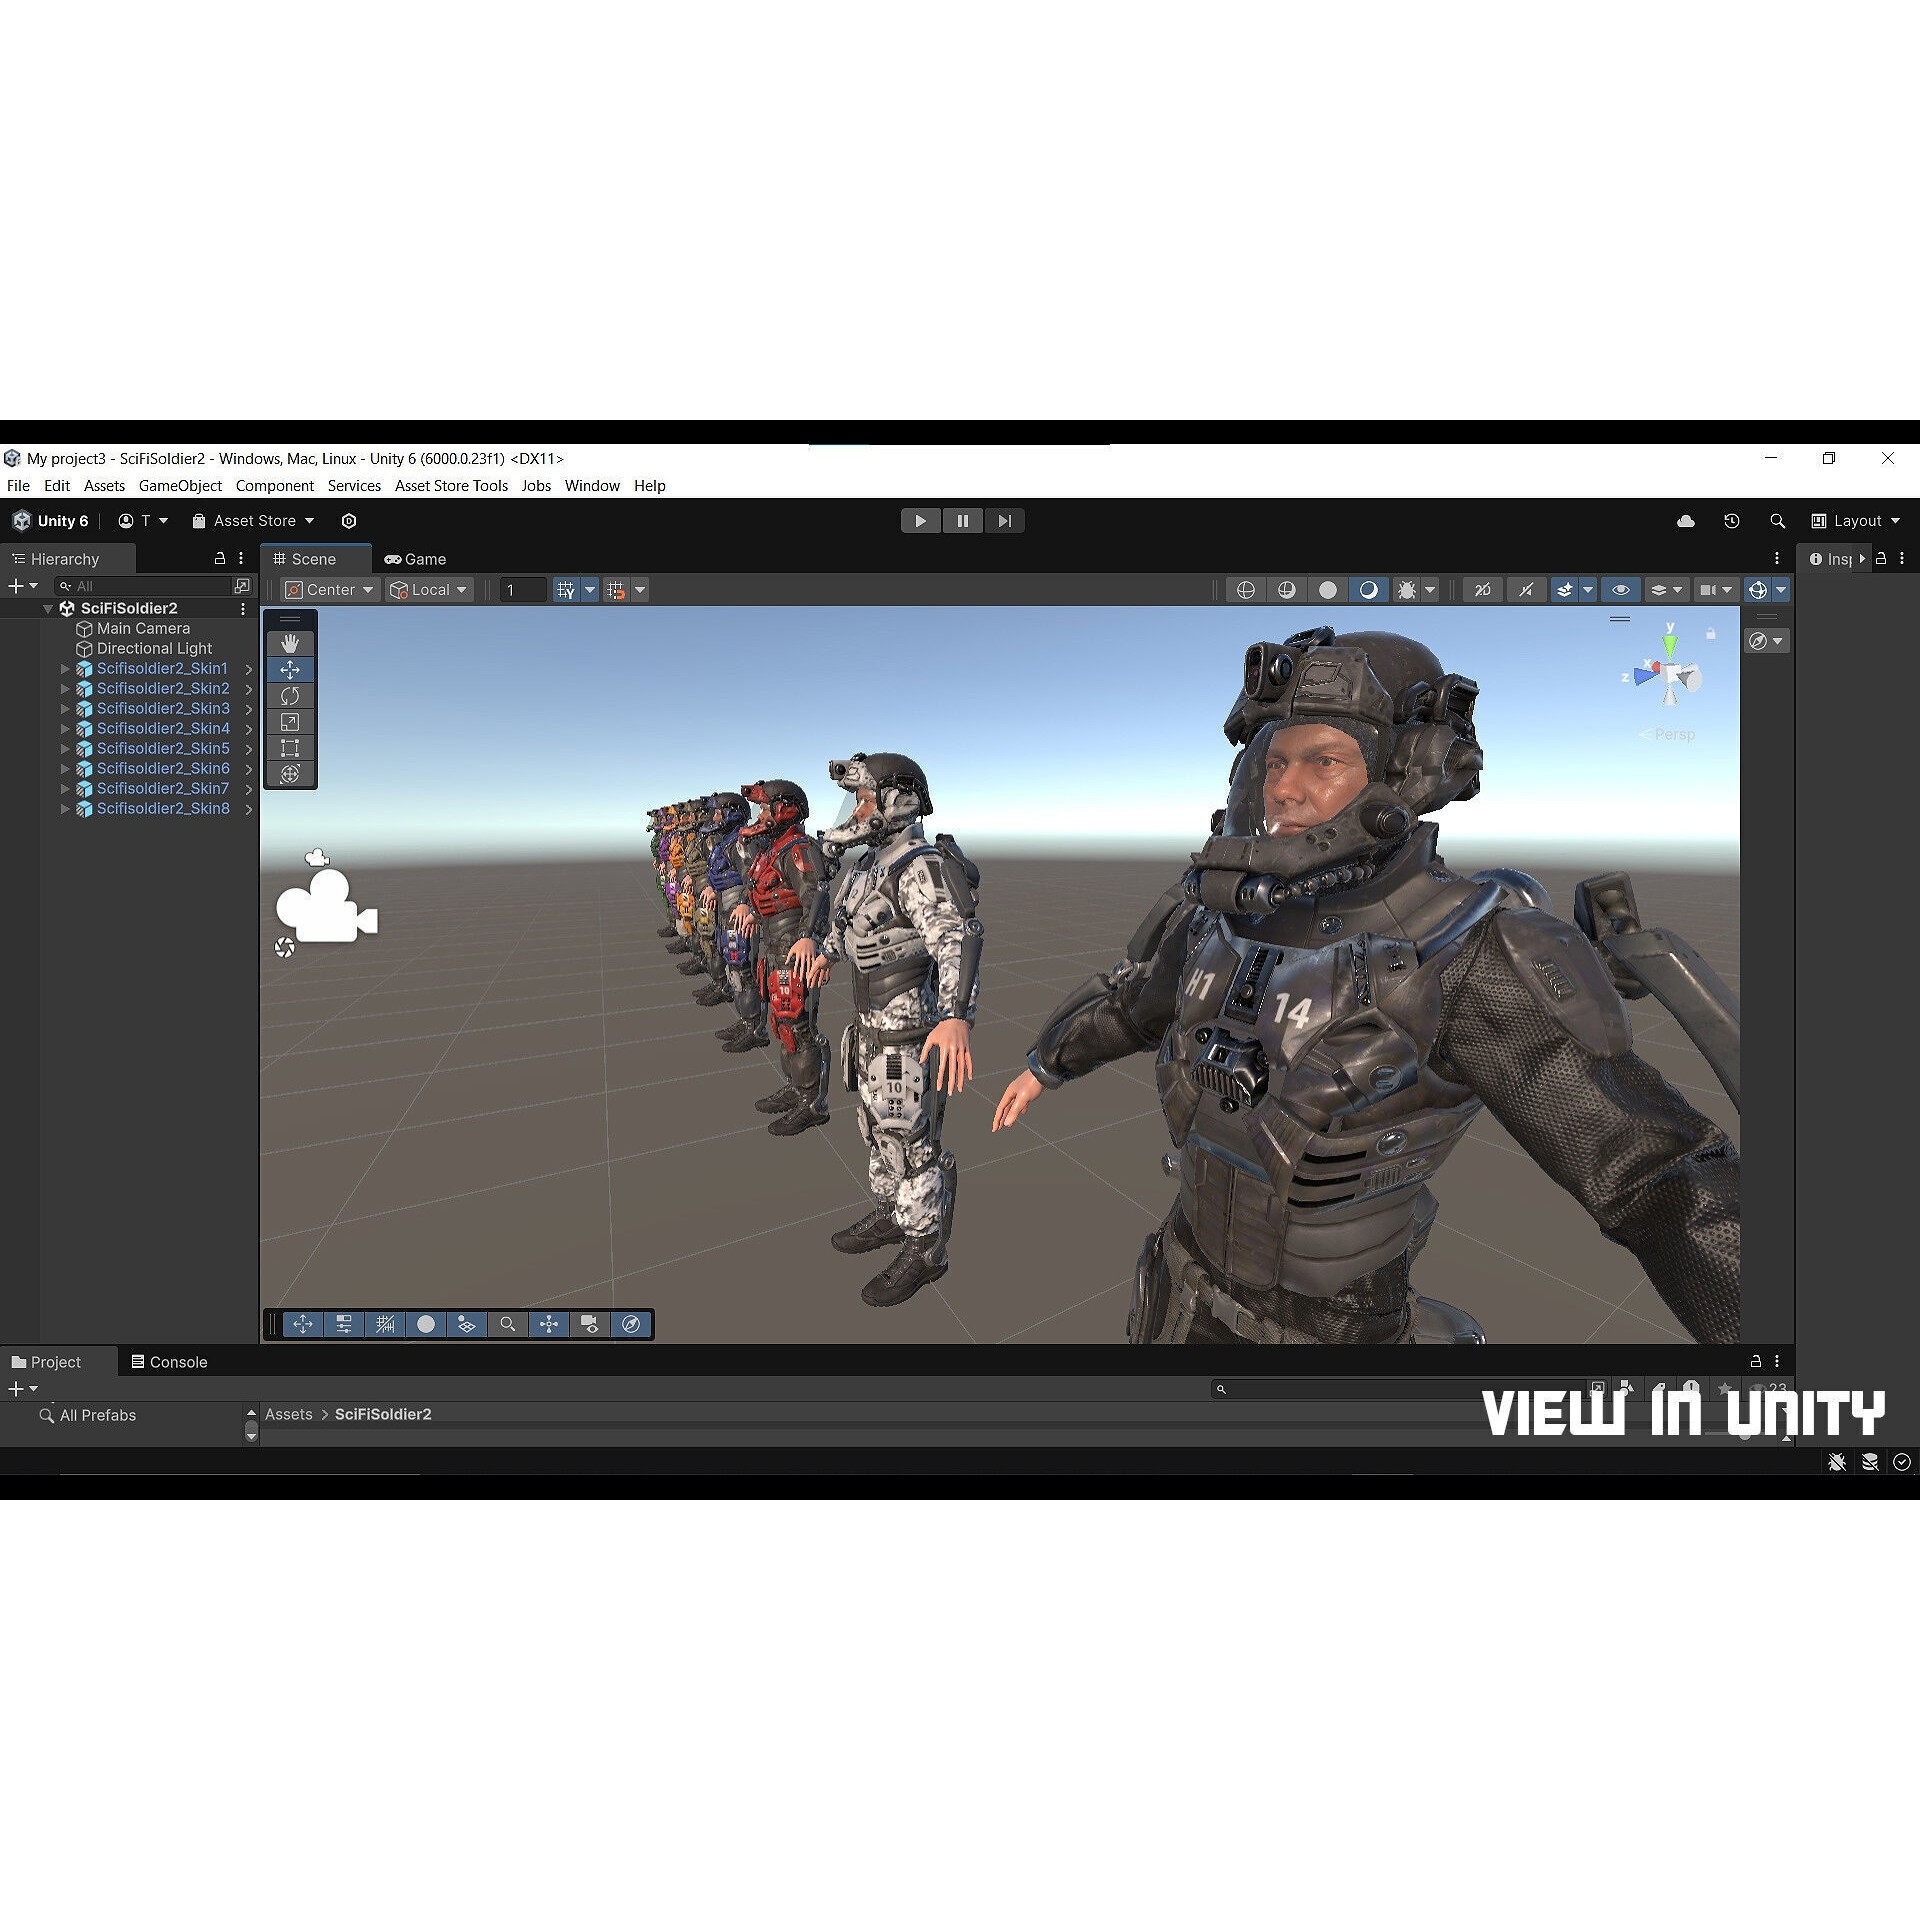Viewport: 1920px width, 1920px height.
Task: Select the Rotate tool
Action: point(290,695)
